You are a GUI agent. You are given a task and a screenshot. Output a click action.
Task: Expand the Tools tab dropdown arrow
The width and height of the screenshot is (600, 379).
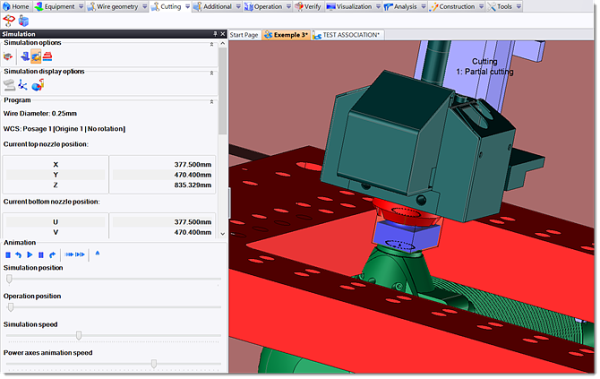point(518,7)
